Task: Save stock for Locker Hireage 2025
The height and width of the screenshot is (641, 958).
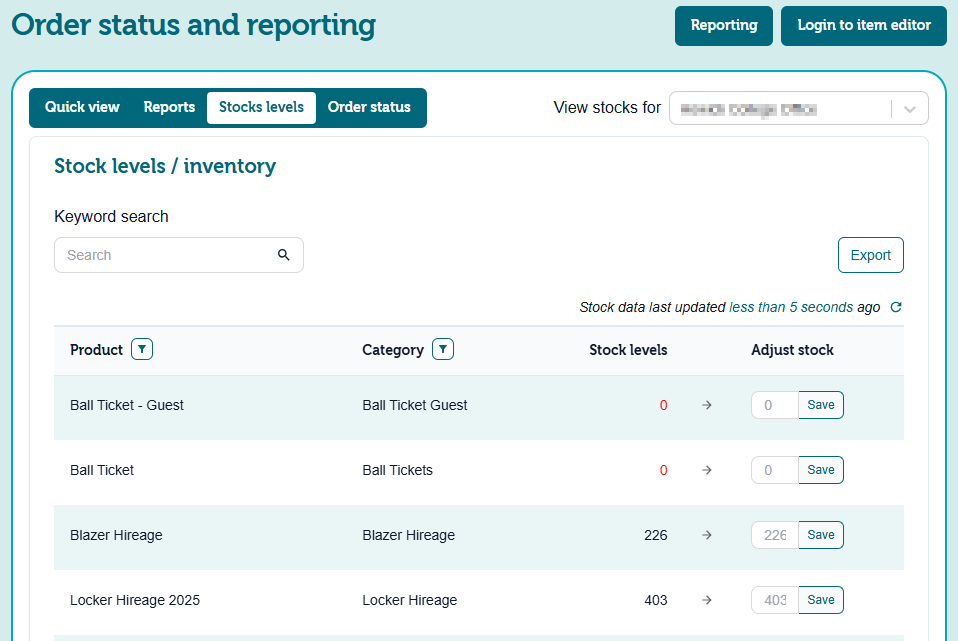Action: click(x=820, y=600)
